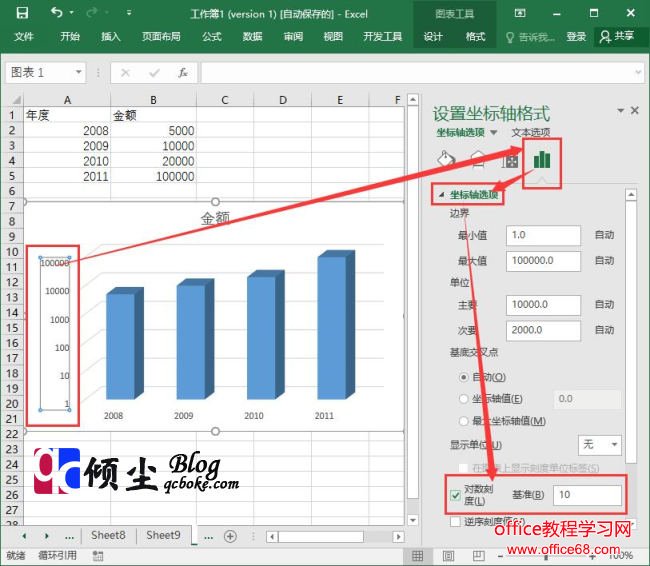Click the Select All corner triangle
Viewport: 650px width, 566px height.
click(16, 100)
